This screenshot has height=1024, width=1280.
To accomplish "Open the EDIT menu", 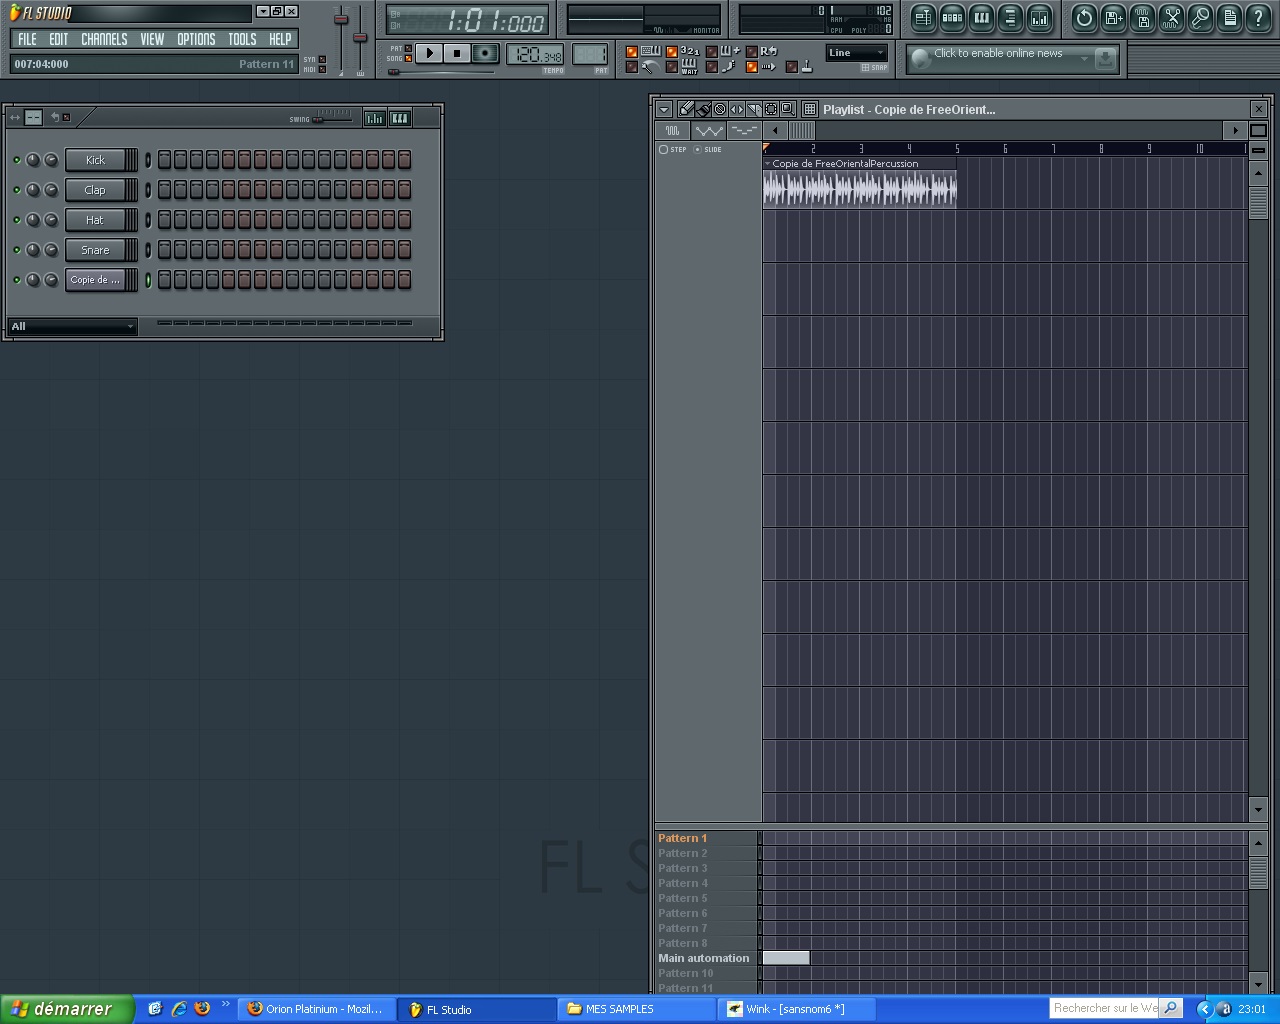I will point(59,39).
